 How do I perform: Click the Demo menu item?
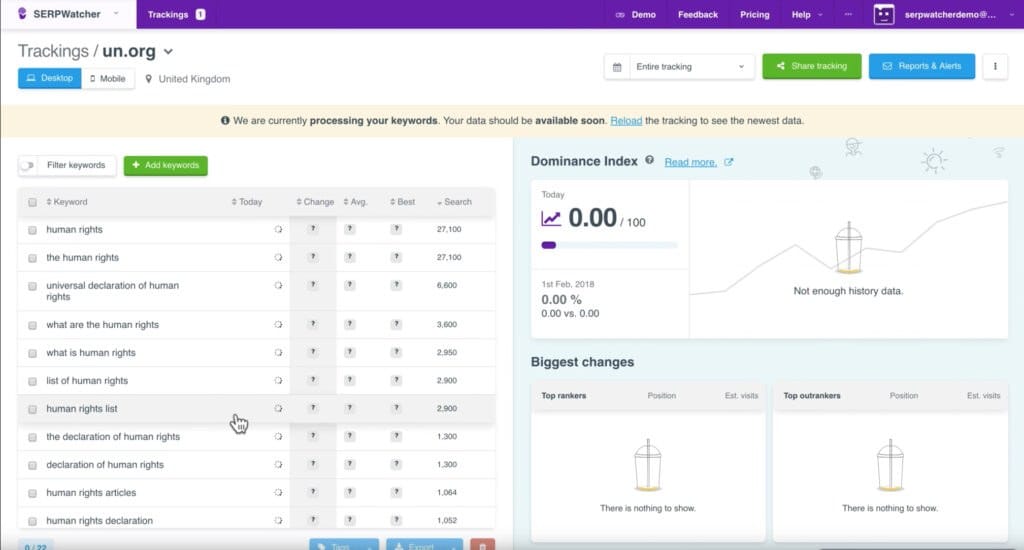coord(635,14)
